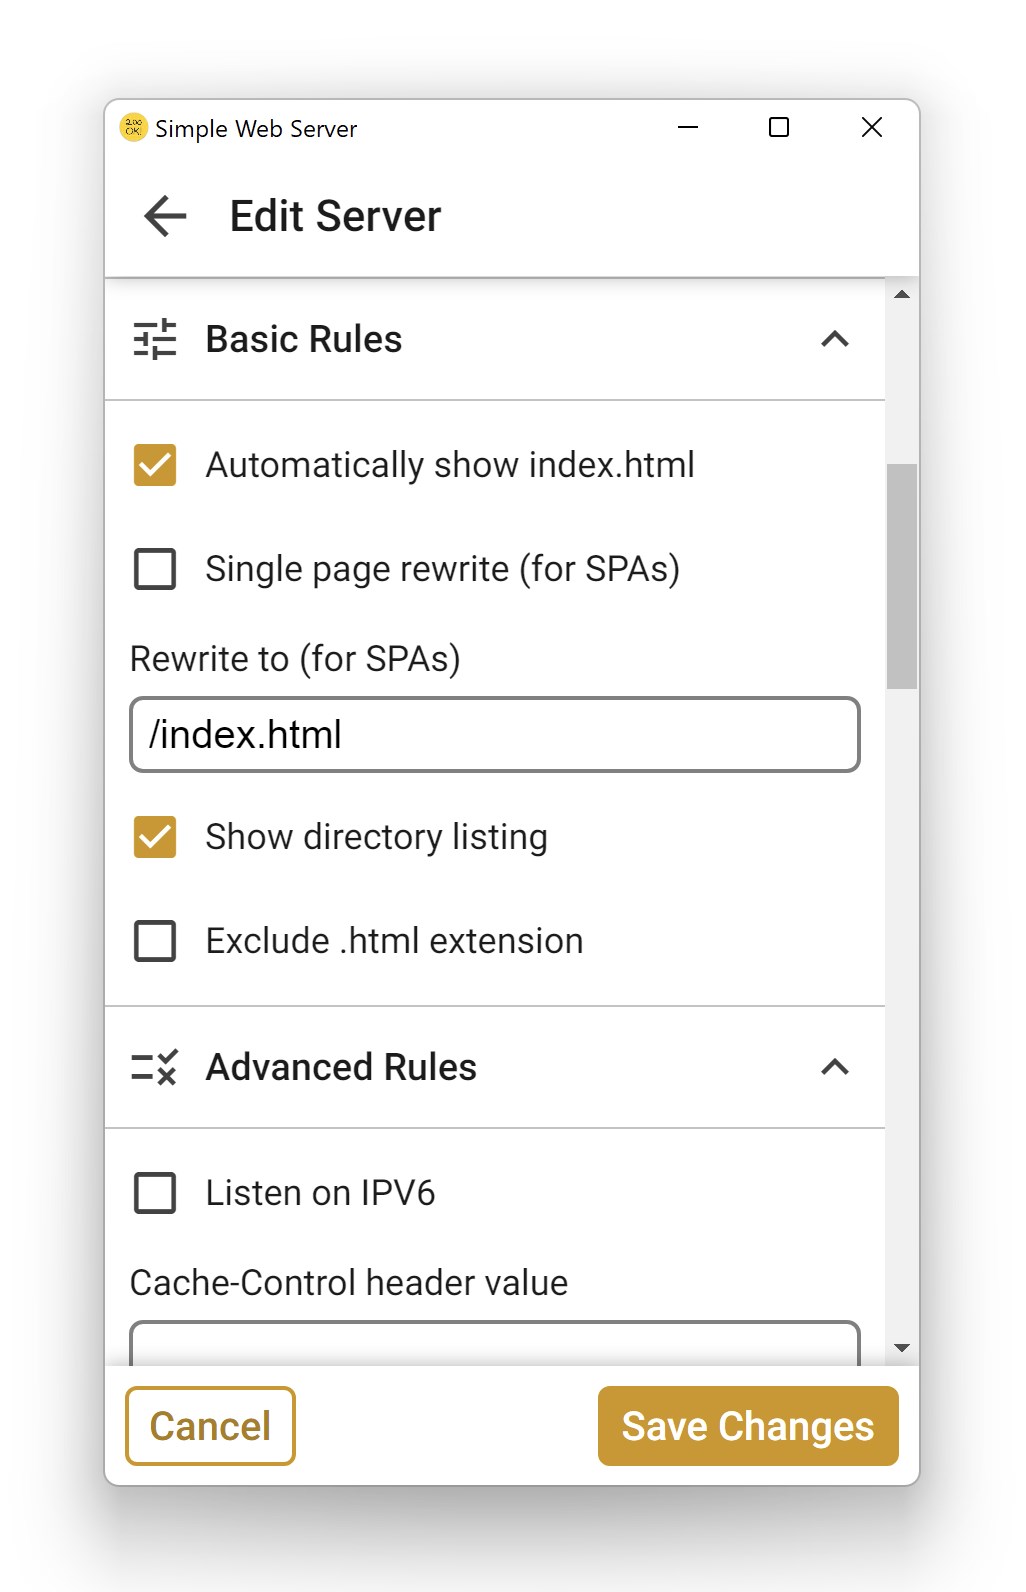Screen dimensions: 1026x1592
Task: Click the Simple Web Server app icon
Action: [x=133, y=128]
